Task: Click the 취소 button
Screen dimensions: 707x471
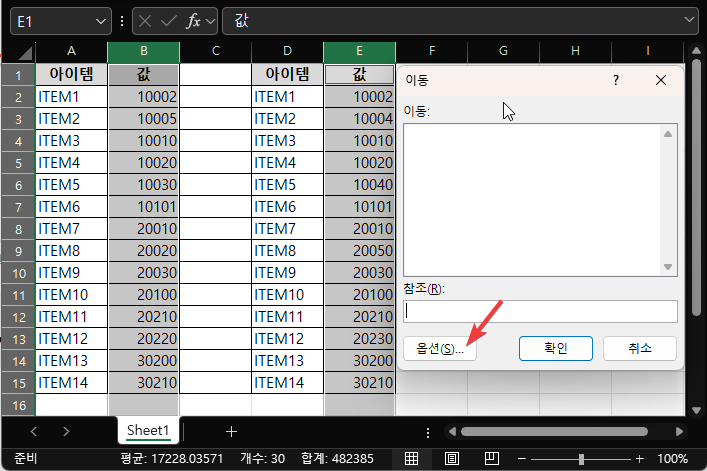Action: [x=640, y=348]
